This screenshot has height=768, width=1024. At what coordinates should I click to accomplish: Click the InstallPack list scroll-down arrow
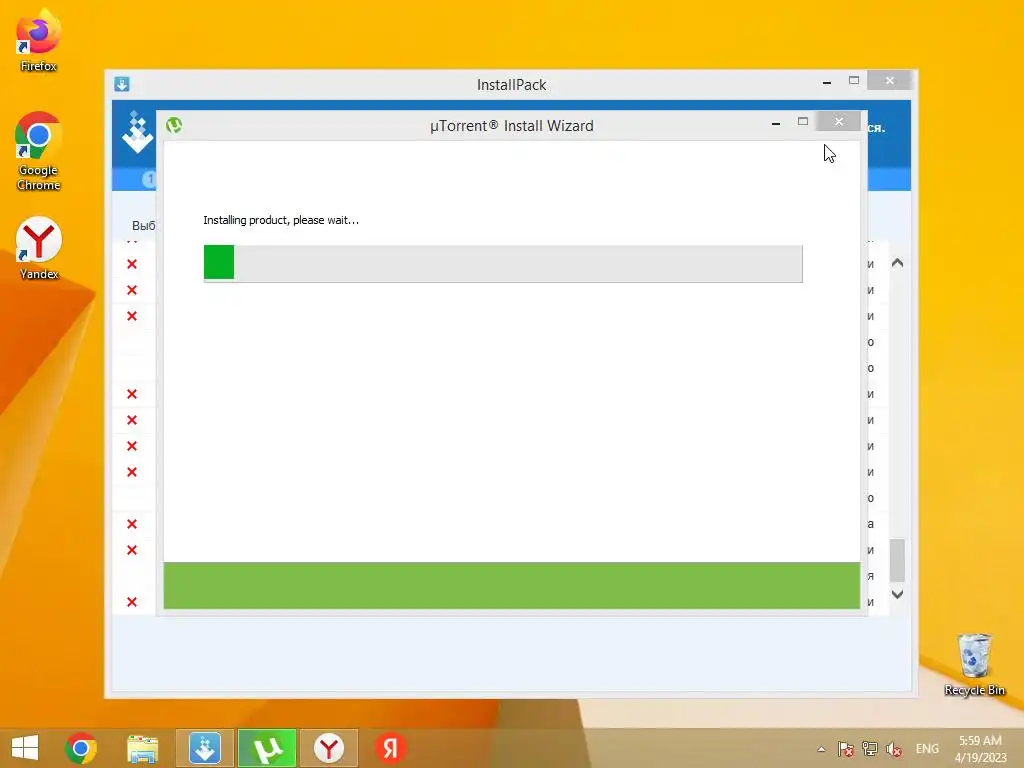(x=897, y=594)
